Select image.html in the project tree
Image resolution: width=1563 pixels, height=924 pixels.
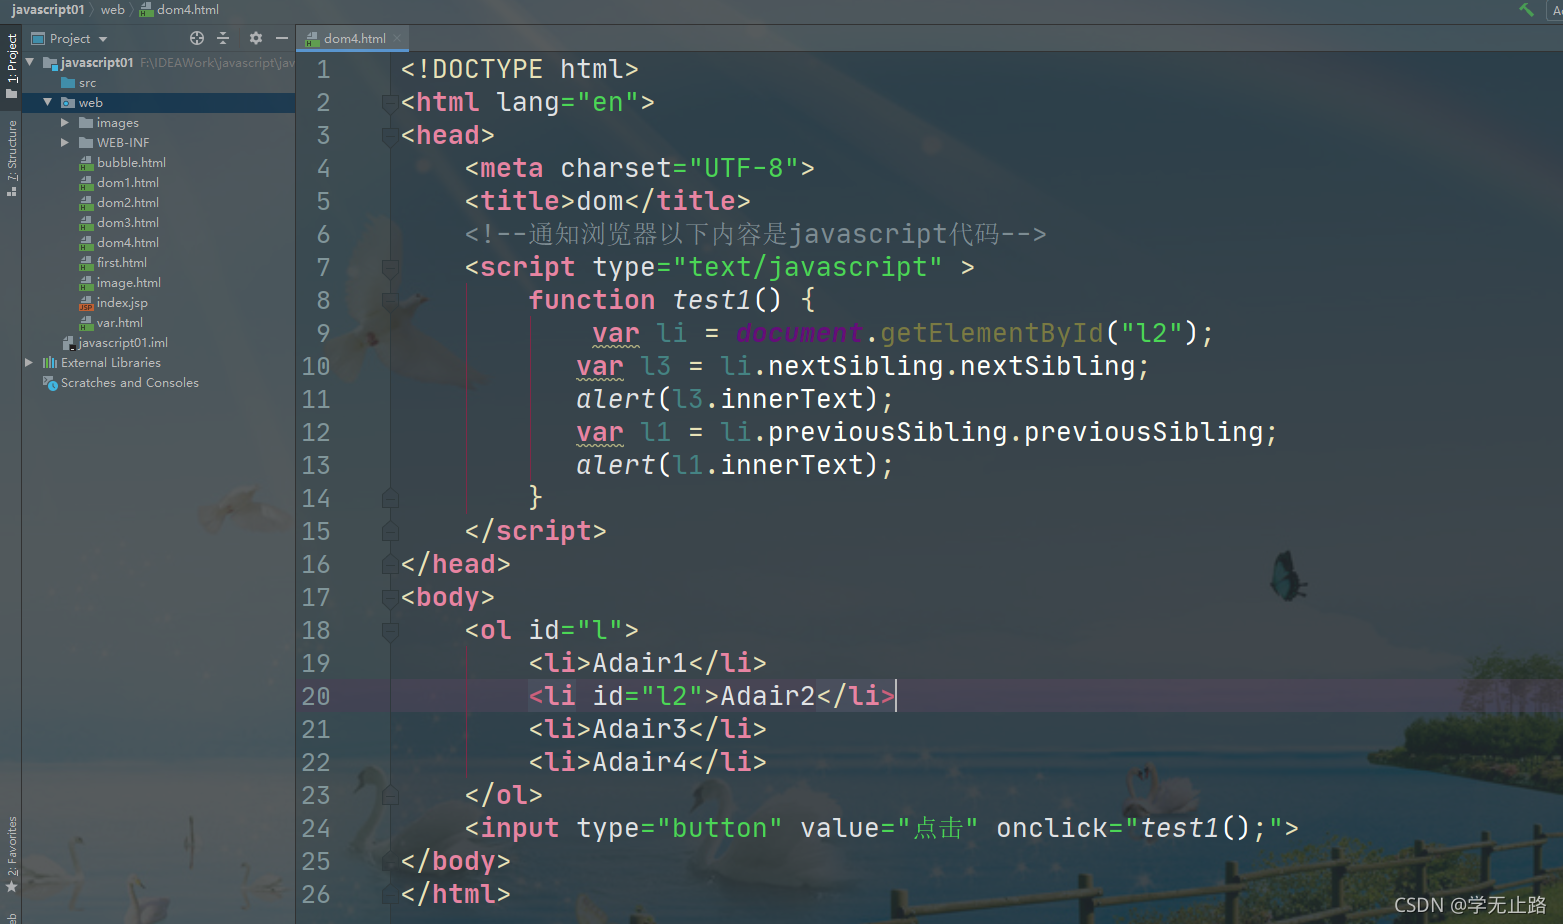tap(129, 283)
